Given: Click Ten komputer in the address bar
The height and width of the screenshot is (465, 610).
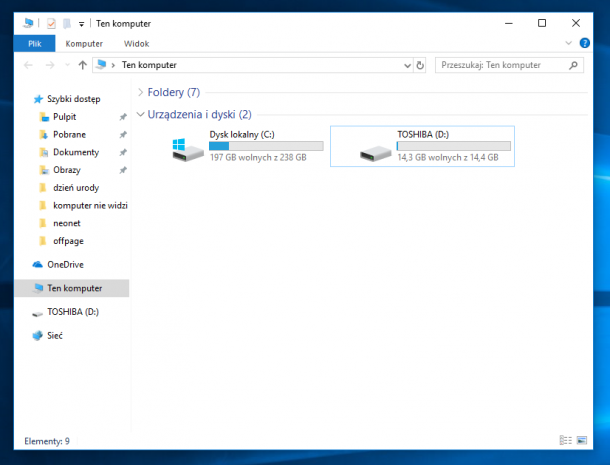Looking at the screenshot, I should click(x=149, y=65).
